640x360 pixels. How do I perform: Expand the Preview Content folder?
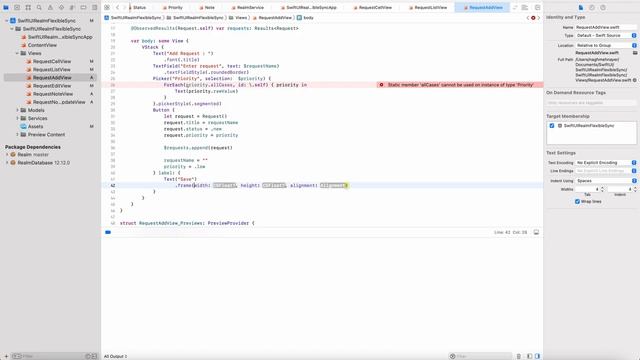(x=17, y=134)
